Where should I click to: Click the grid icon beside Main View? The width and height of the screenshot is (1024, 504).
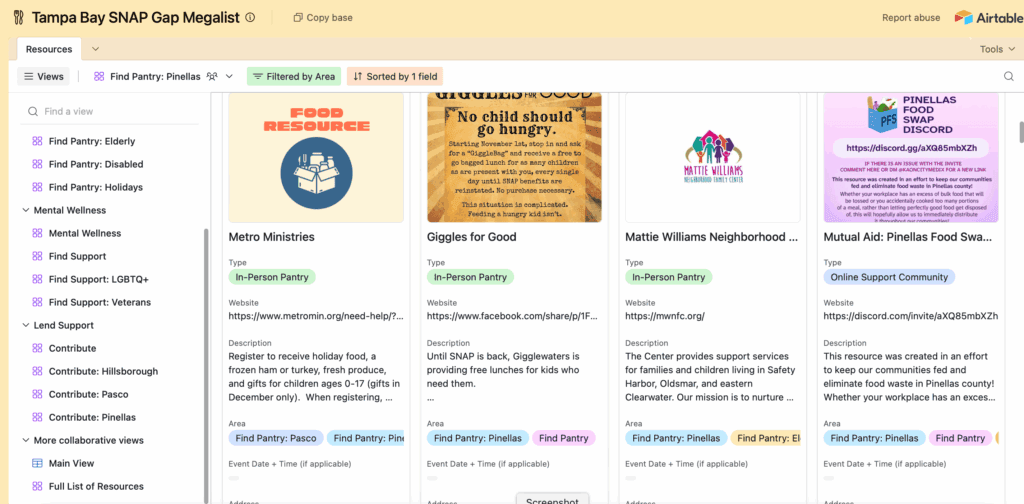click(37, 464)
